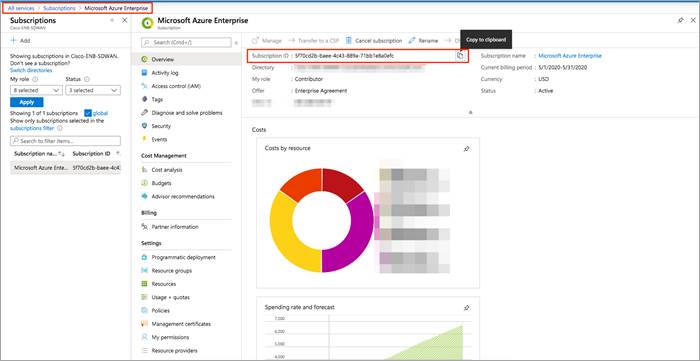Open the subscriptions filter link
The width and height of the screenshot is (700, 361).
click(32, 128)
